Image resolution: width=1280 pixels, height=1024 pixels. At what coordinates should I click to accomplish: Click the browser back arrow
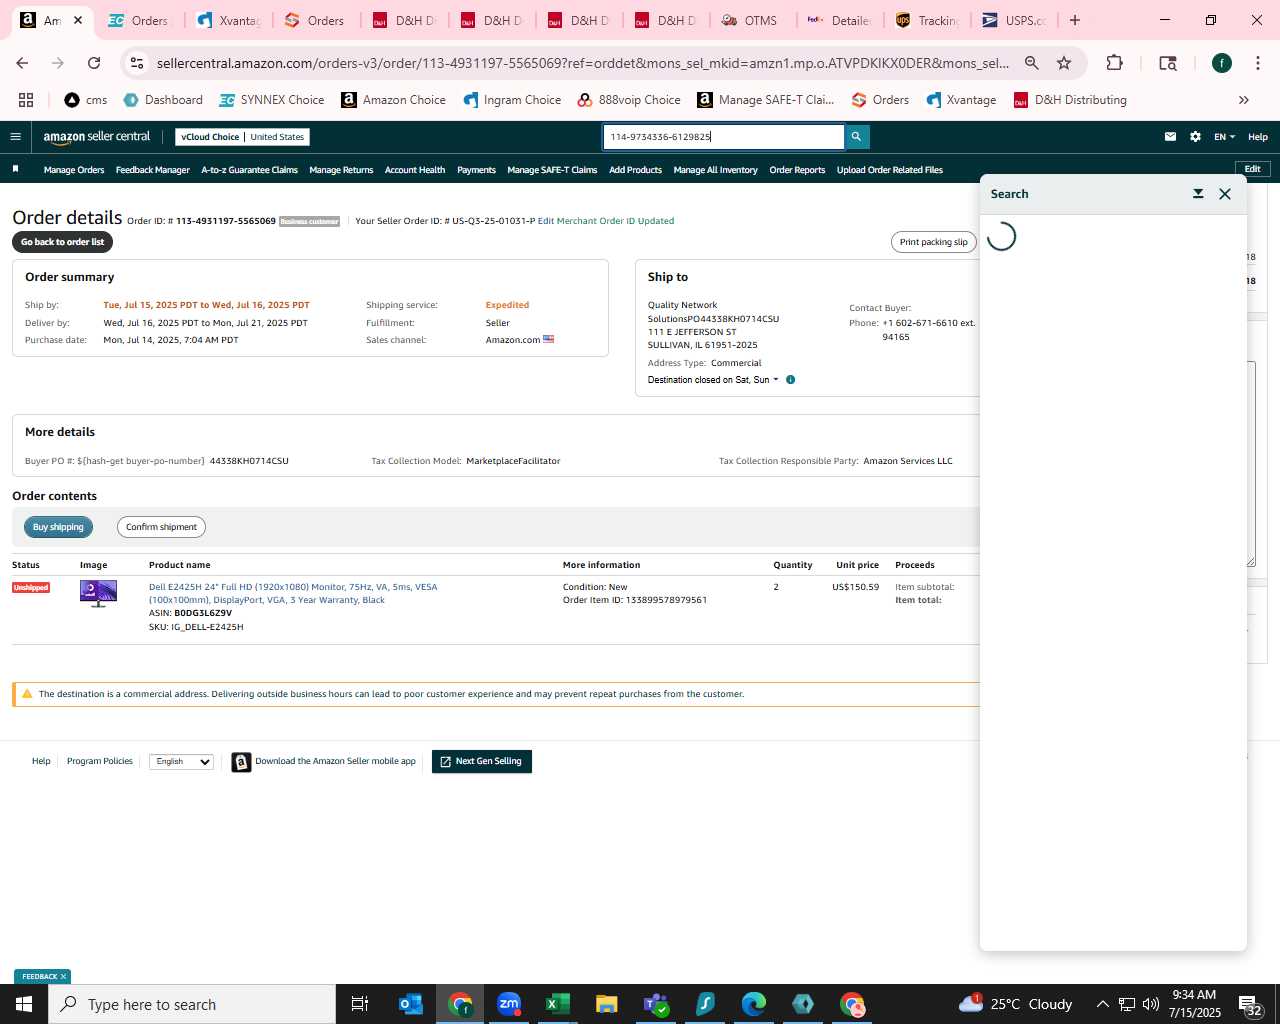pos(22,63)
